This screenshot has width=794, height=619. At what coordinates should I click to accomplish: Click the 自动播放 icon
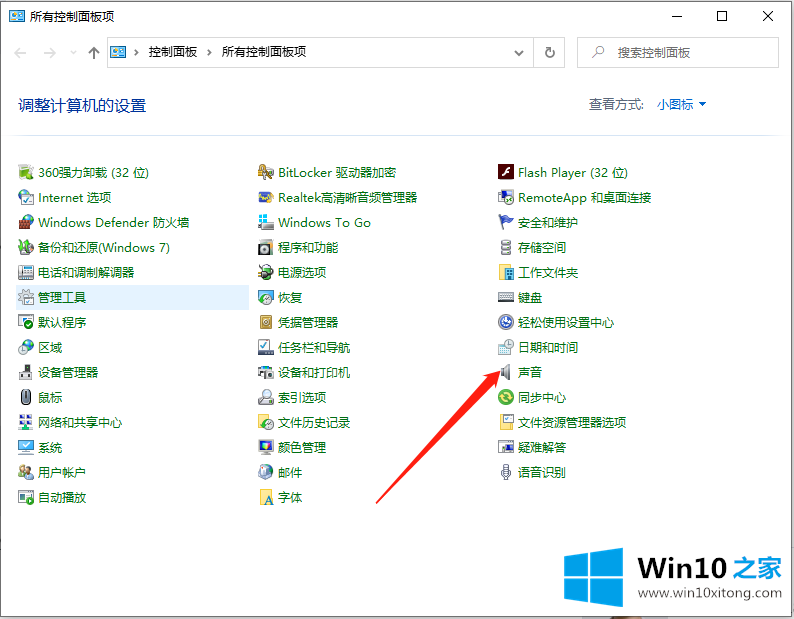[26, 497]
